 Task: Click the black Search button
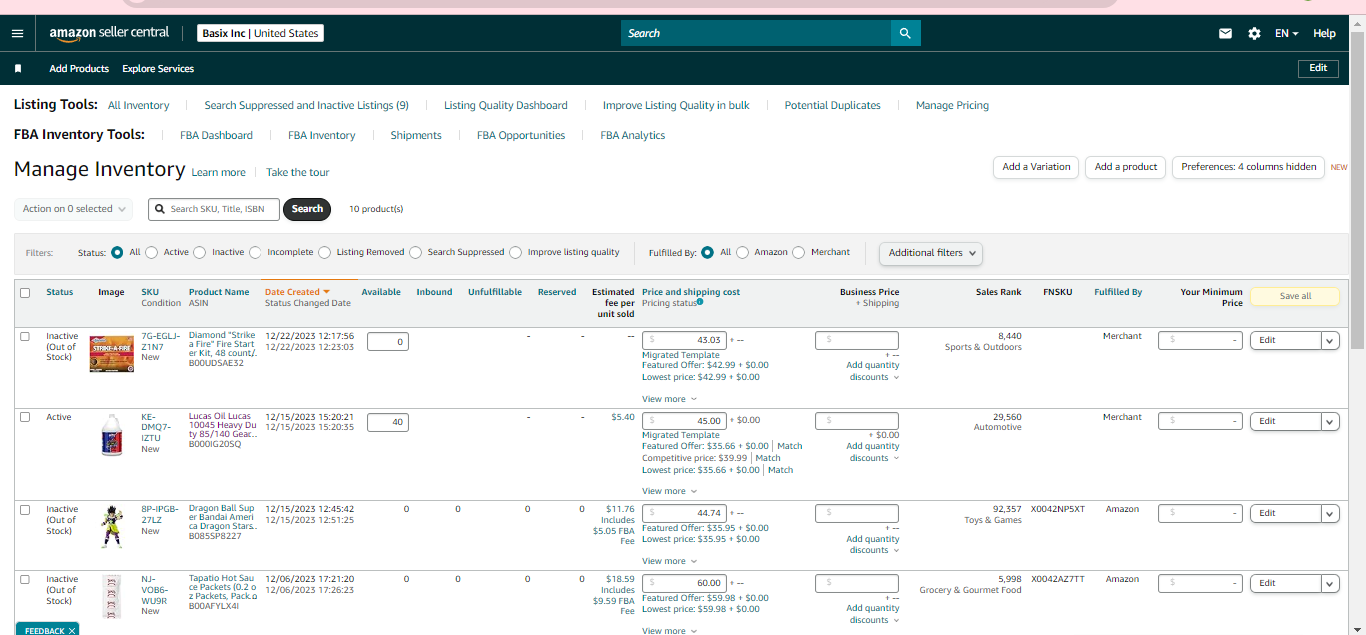pyautogui.click(x=307, y=209)
